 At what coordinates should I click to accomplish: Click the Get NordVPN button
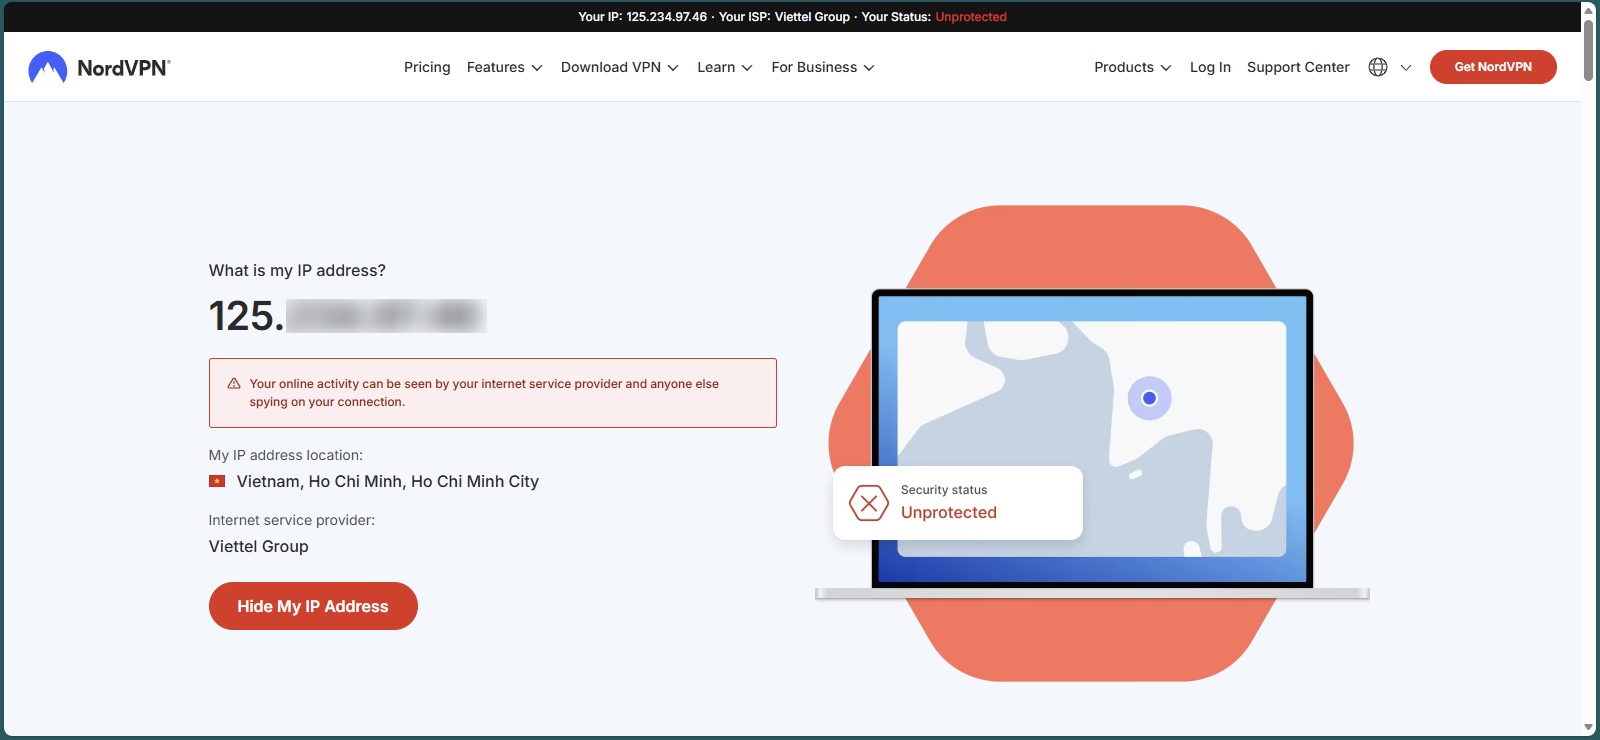point(1493,67)
